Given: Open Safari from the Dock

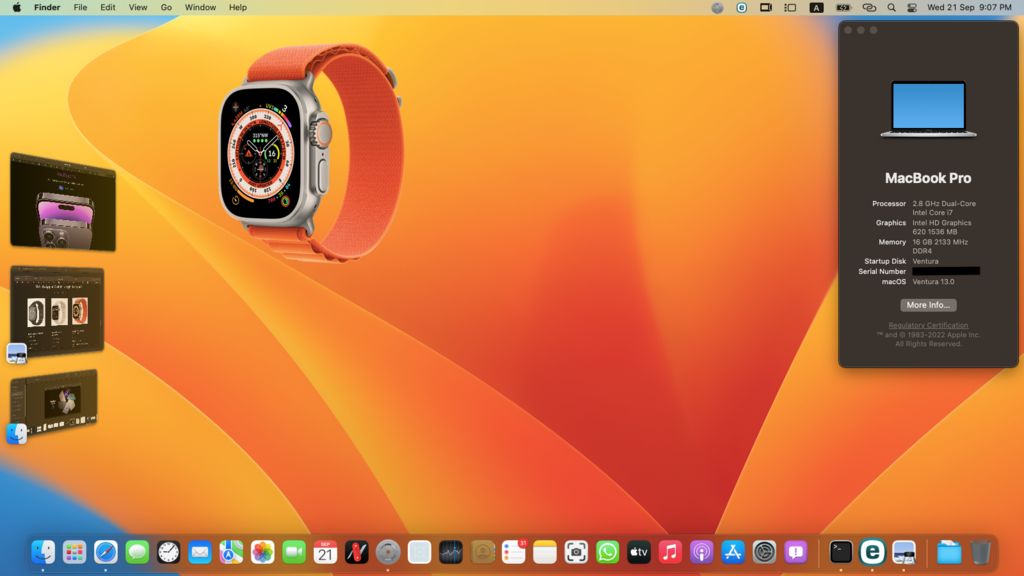Looking at the screenshot, I should point(106,551).
